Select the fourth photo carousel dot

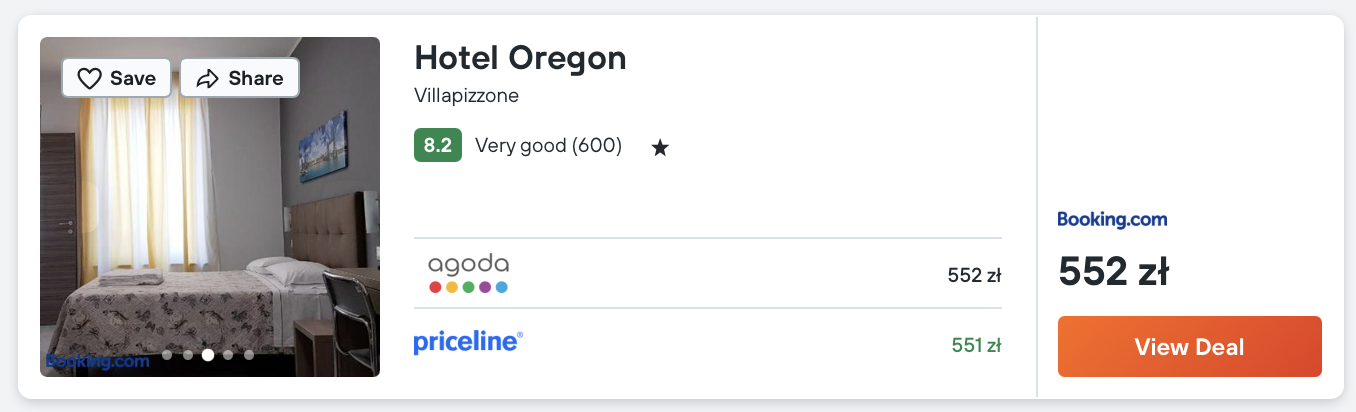(x=228, y=354)
